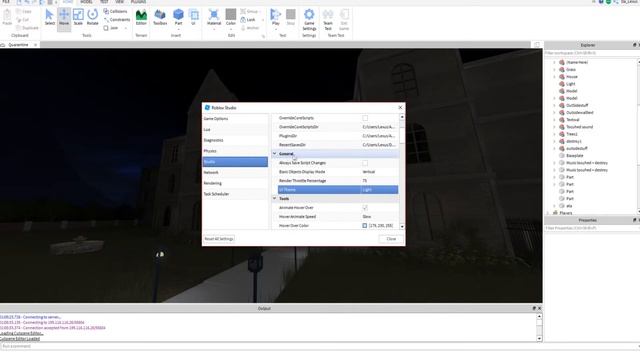Click the Group button
Viewport: 640px width, 360px height.
coord(249,11)
